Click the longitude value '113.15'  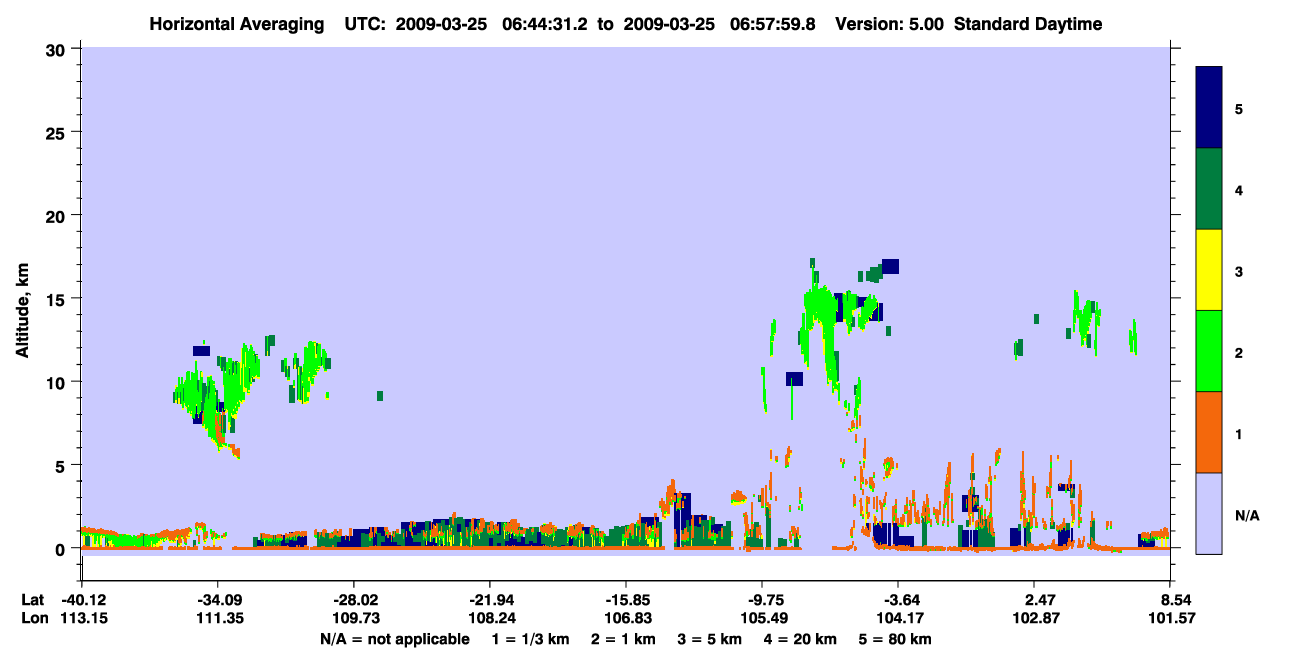(x=82, y=619)
